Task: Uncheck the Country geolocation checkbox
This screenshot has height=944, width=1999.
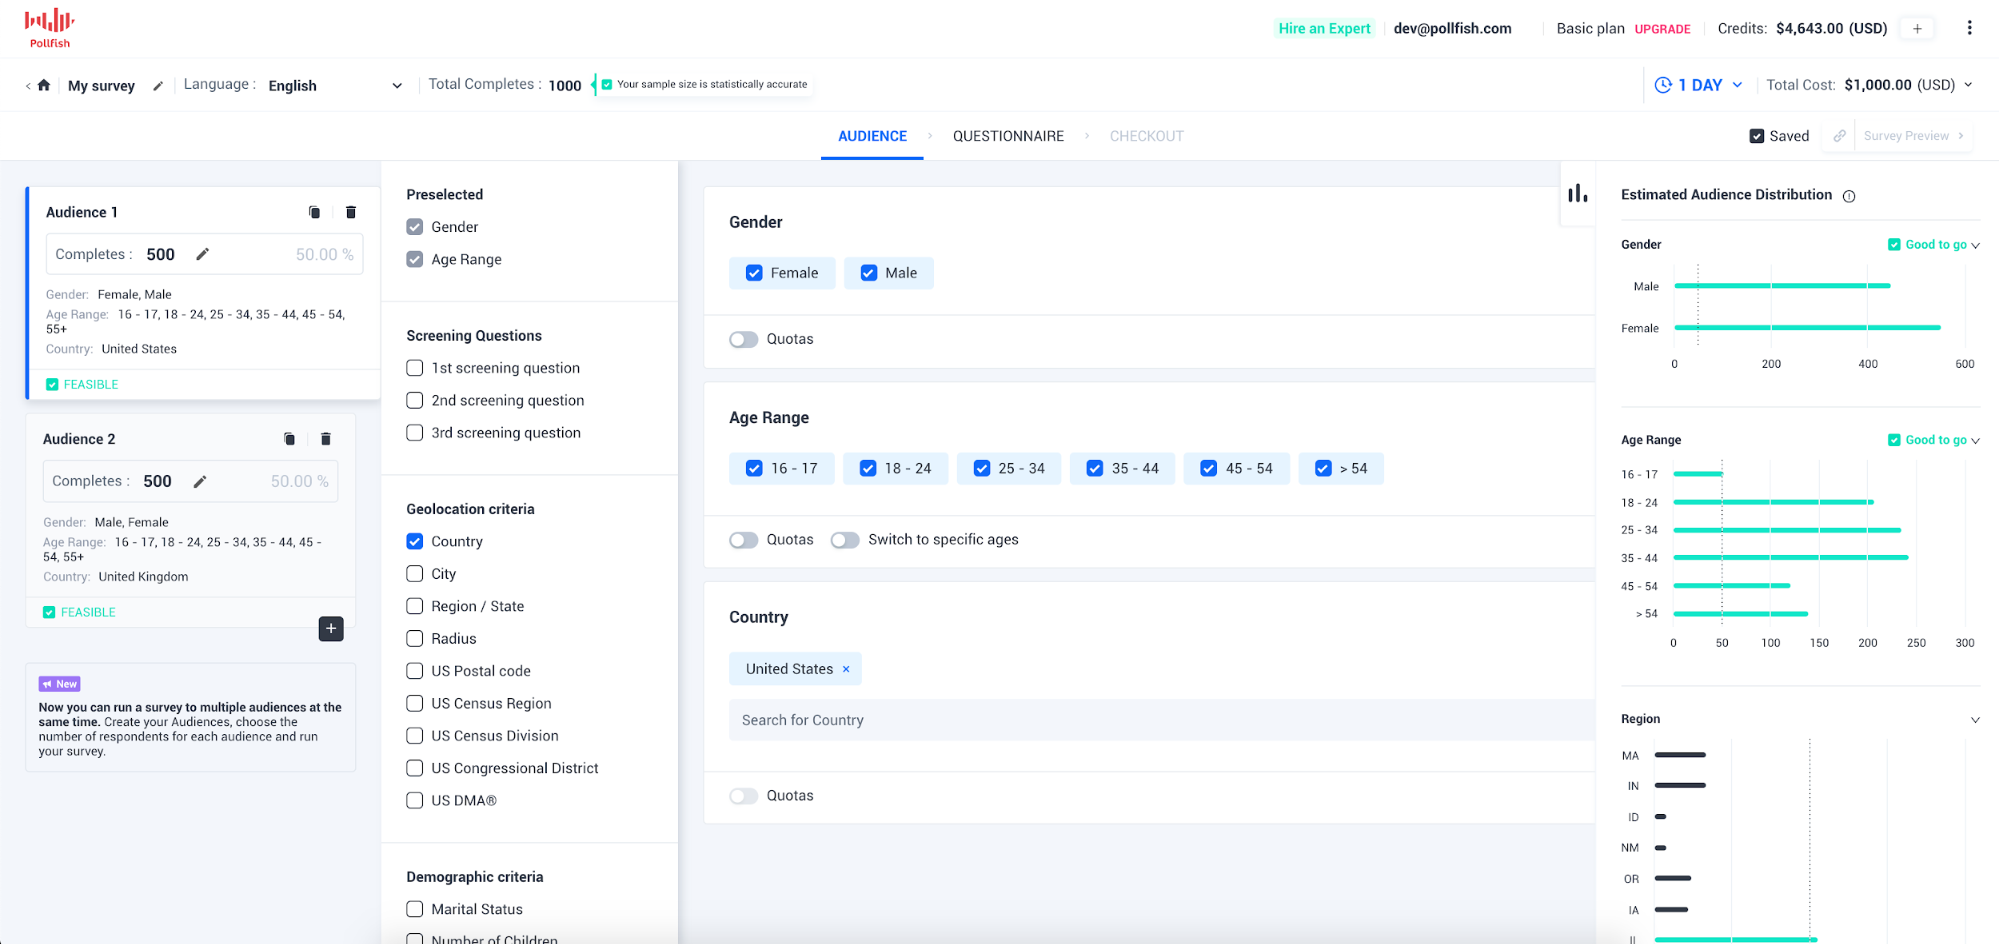Action: coord(415,541)
